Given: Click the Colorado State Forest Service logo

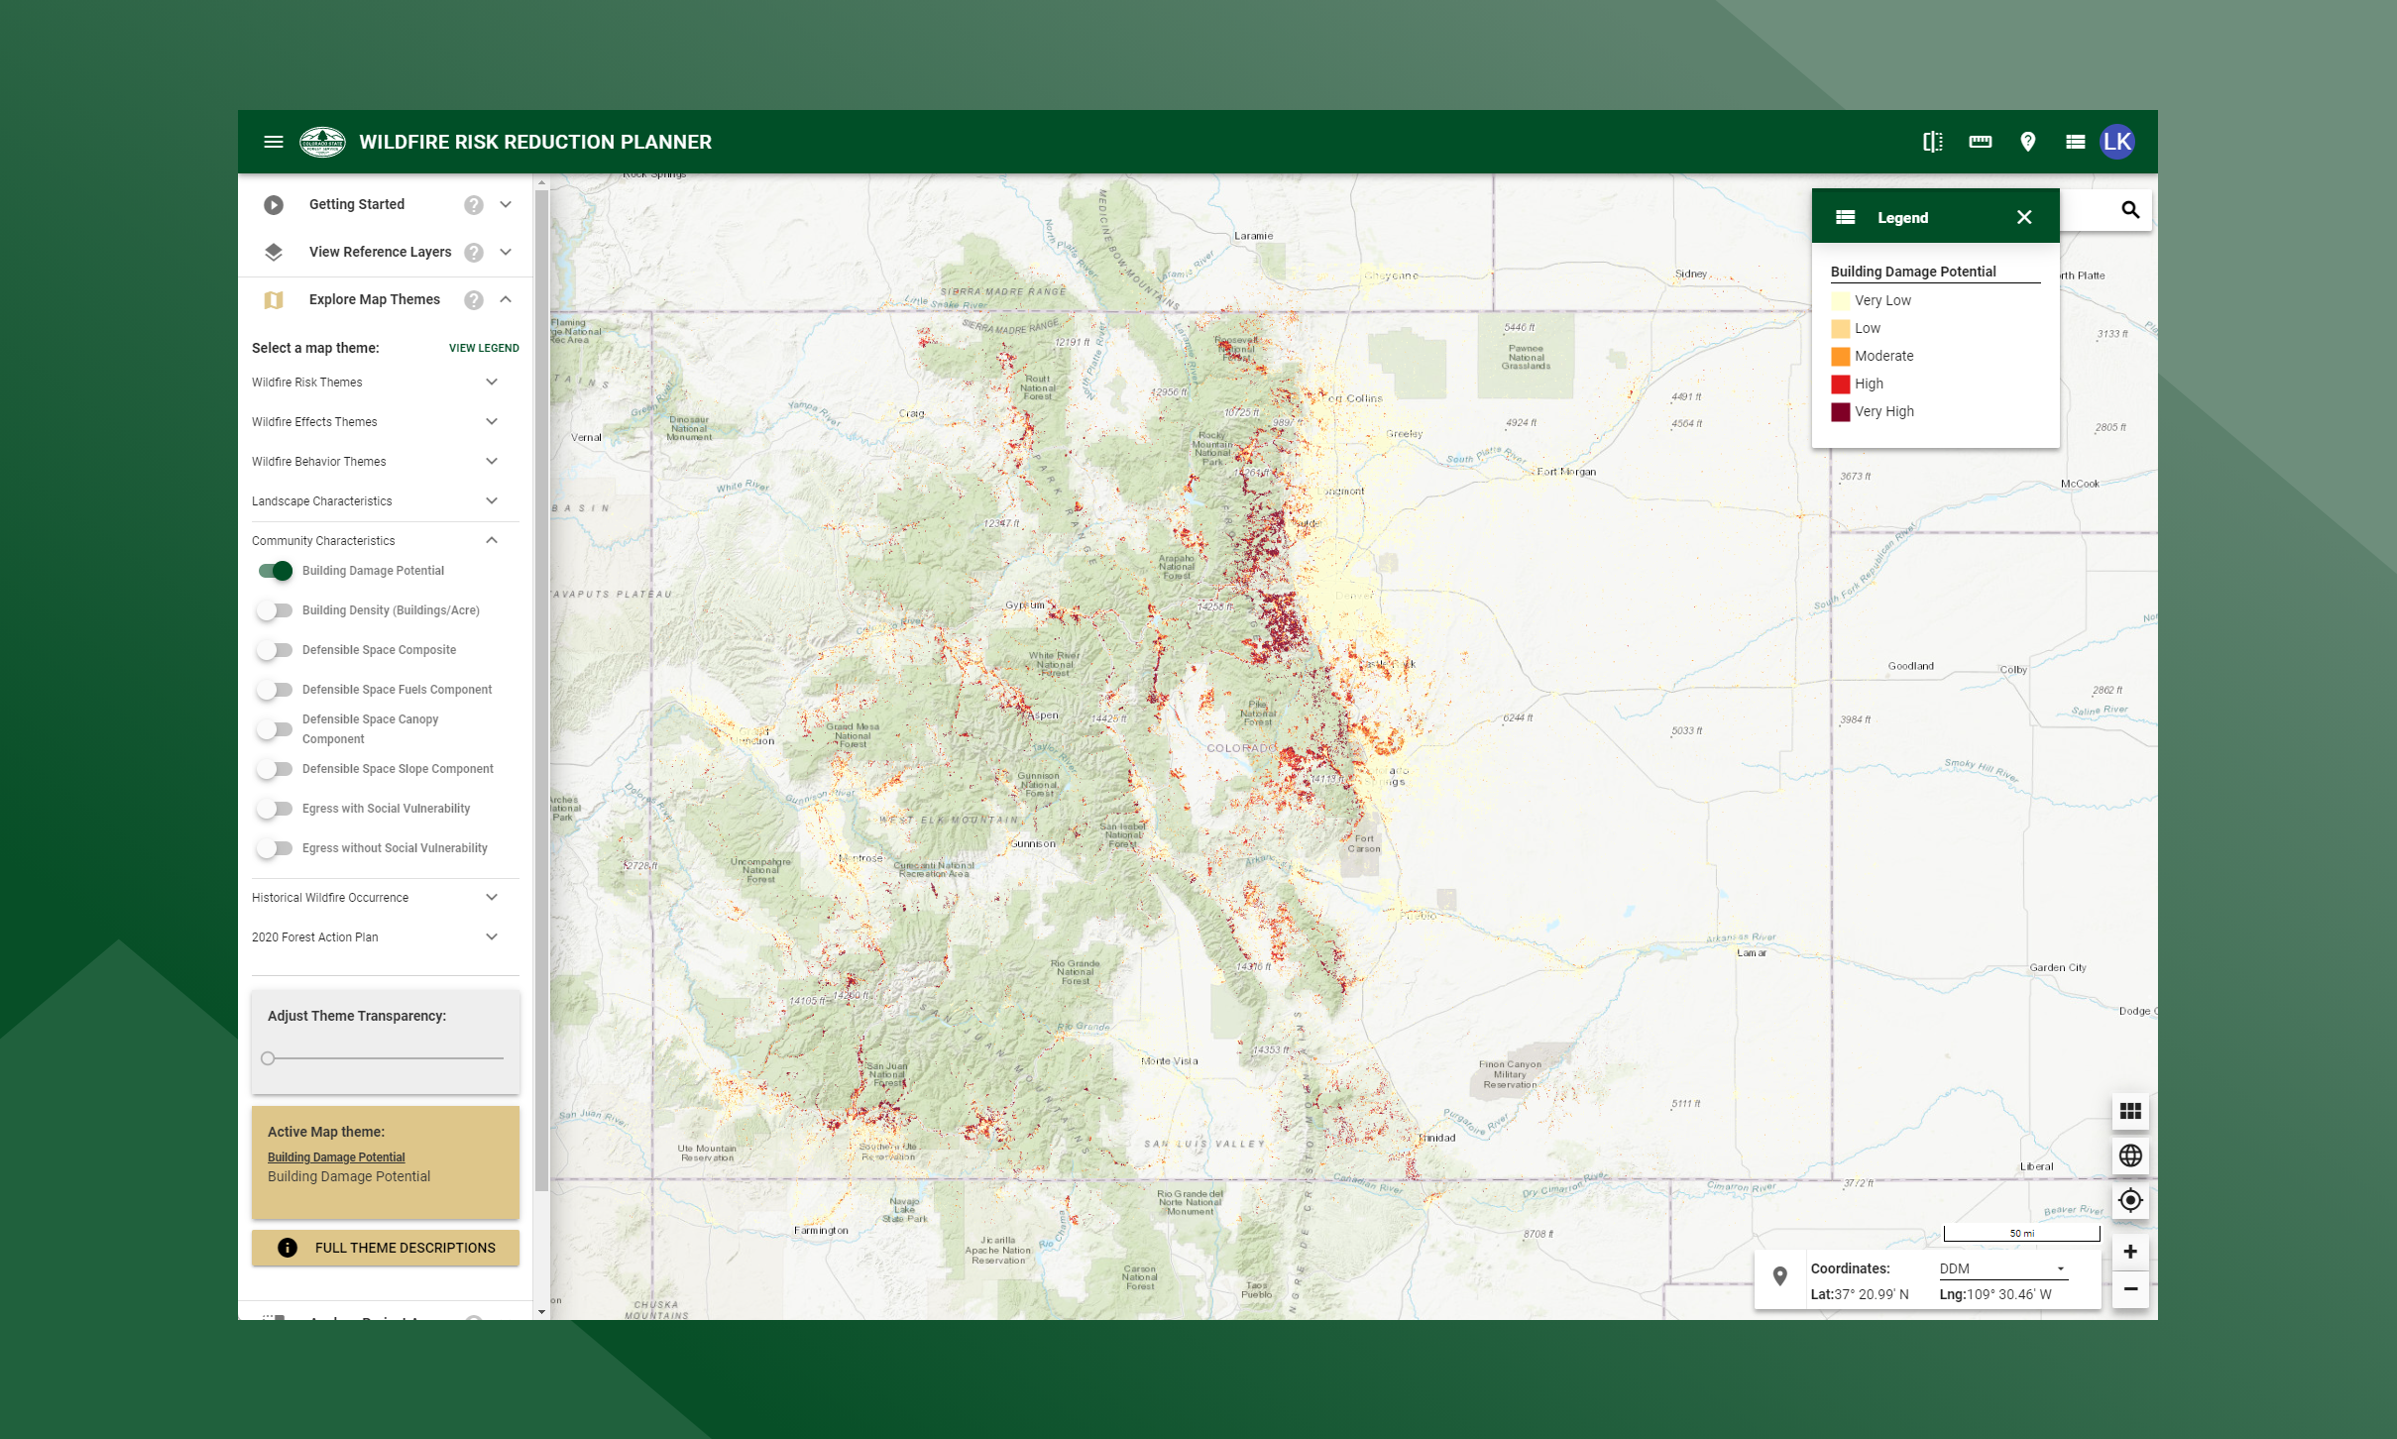Looking at the screenshot, I should [x=322, y=142].
